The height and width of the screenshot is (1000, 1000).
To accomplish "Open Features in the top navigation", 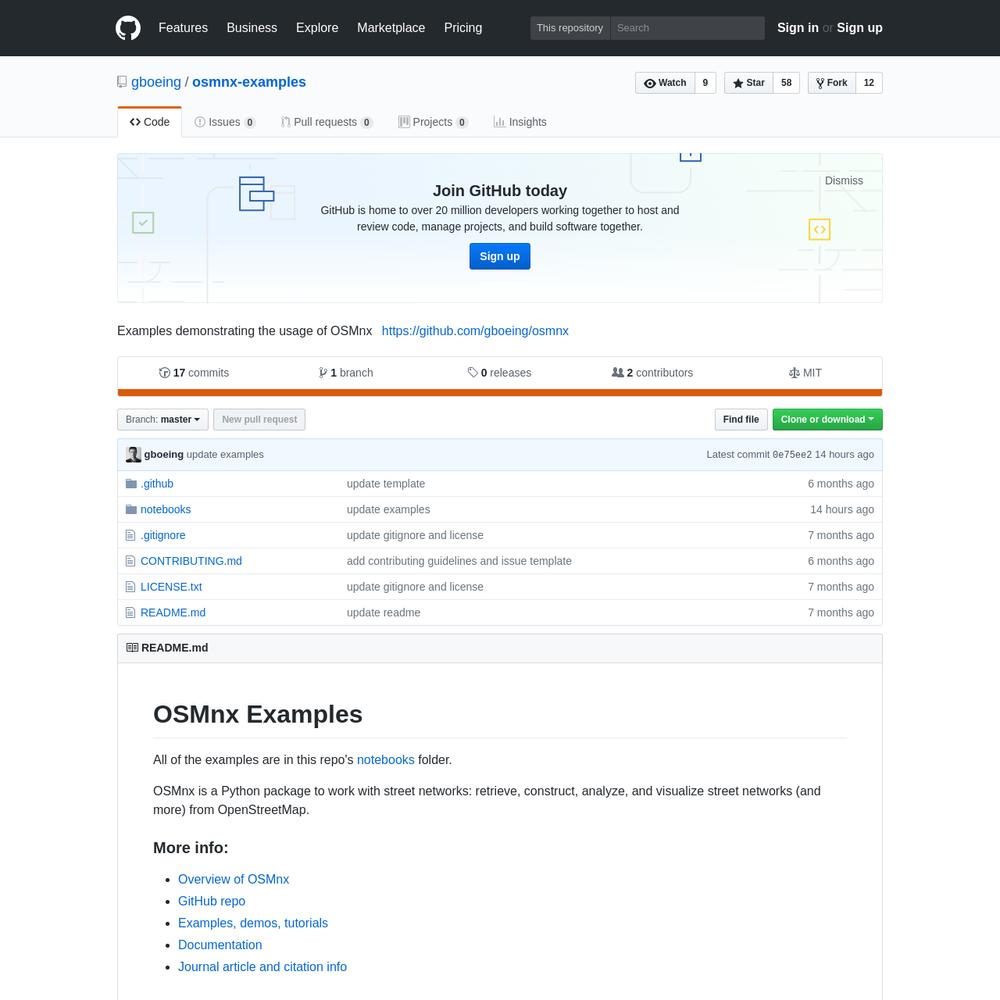I will [x=183, y=28].
